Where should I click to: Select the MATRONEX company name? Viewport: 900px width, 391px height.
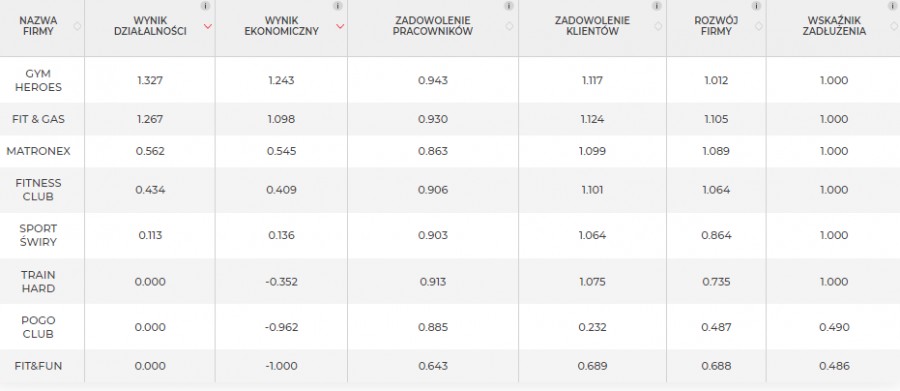(x=38, y=151)
